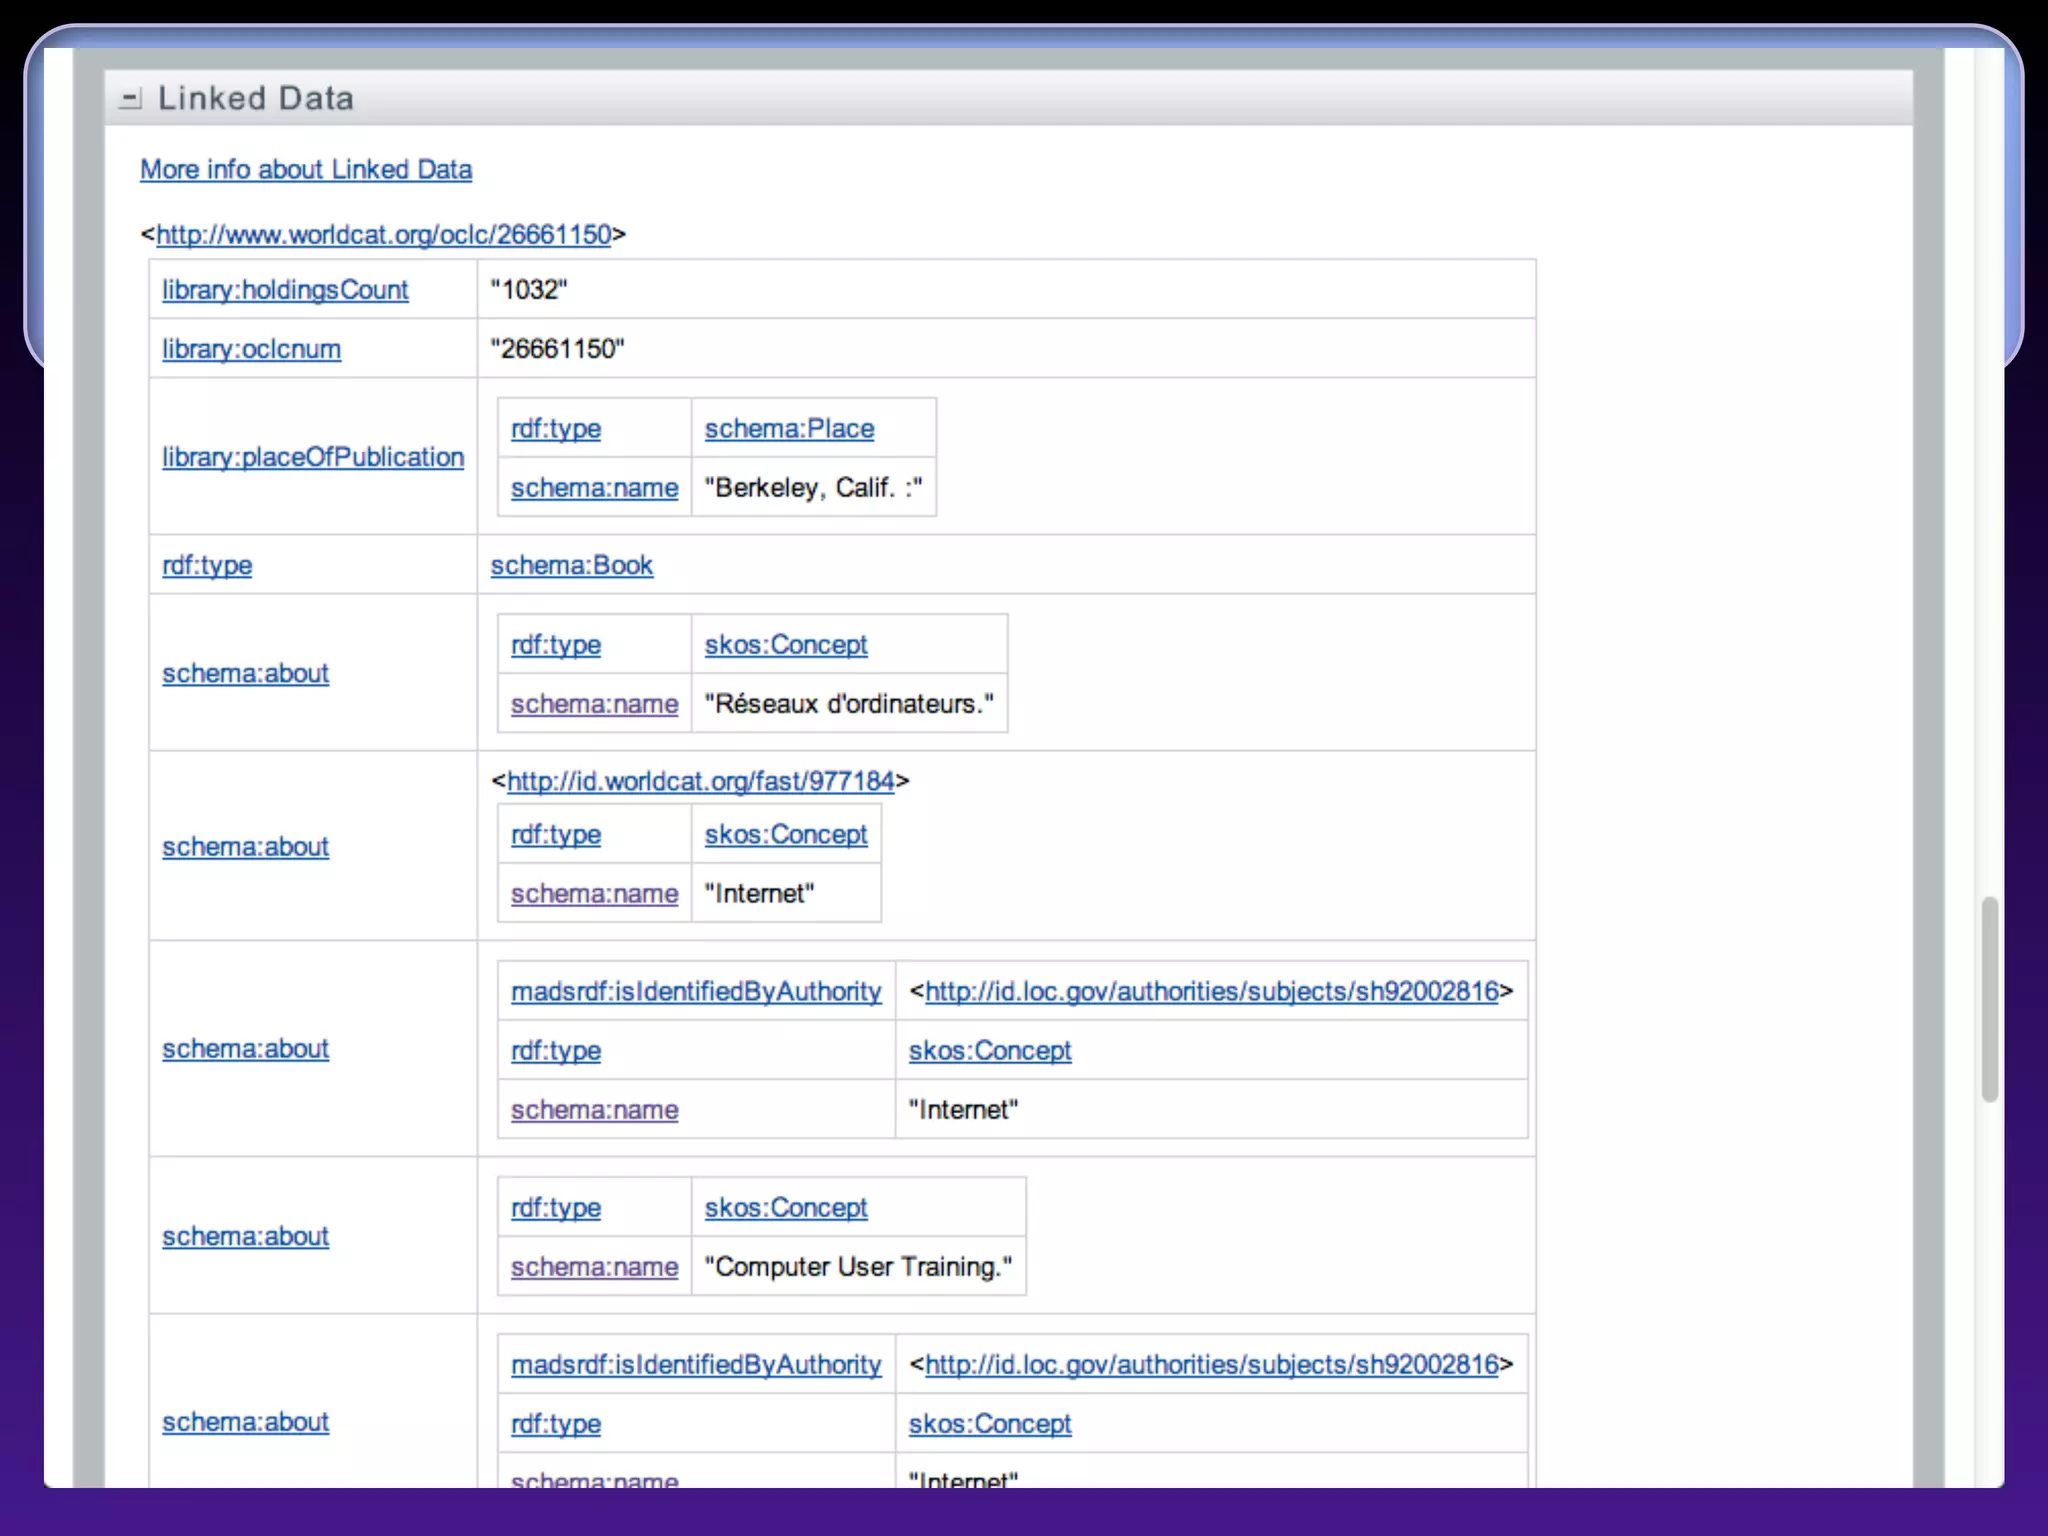Click schema:name beside Berkeley, Calif.
This screenshot has width=2048, height=1536.
click(x=594, y=488)
